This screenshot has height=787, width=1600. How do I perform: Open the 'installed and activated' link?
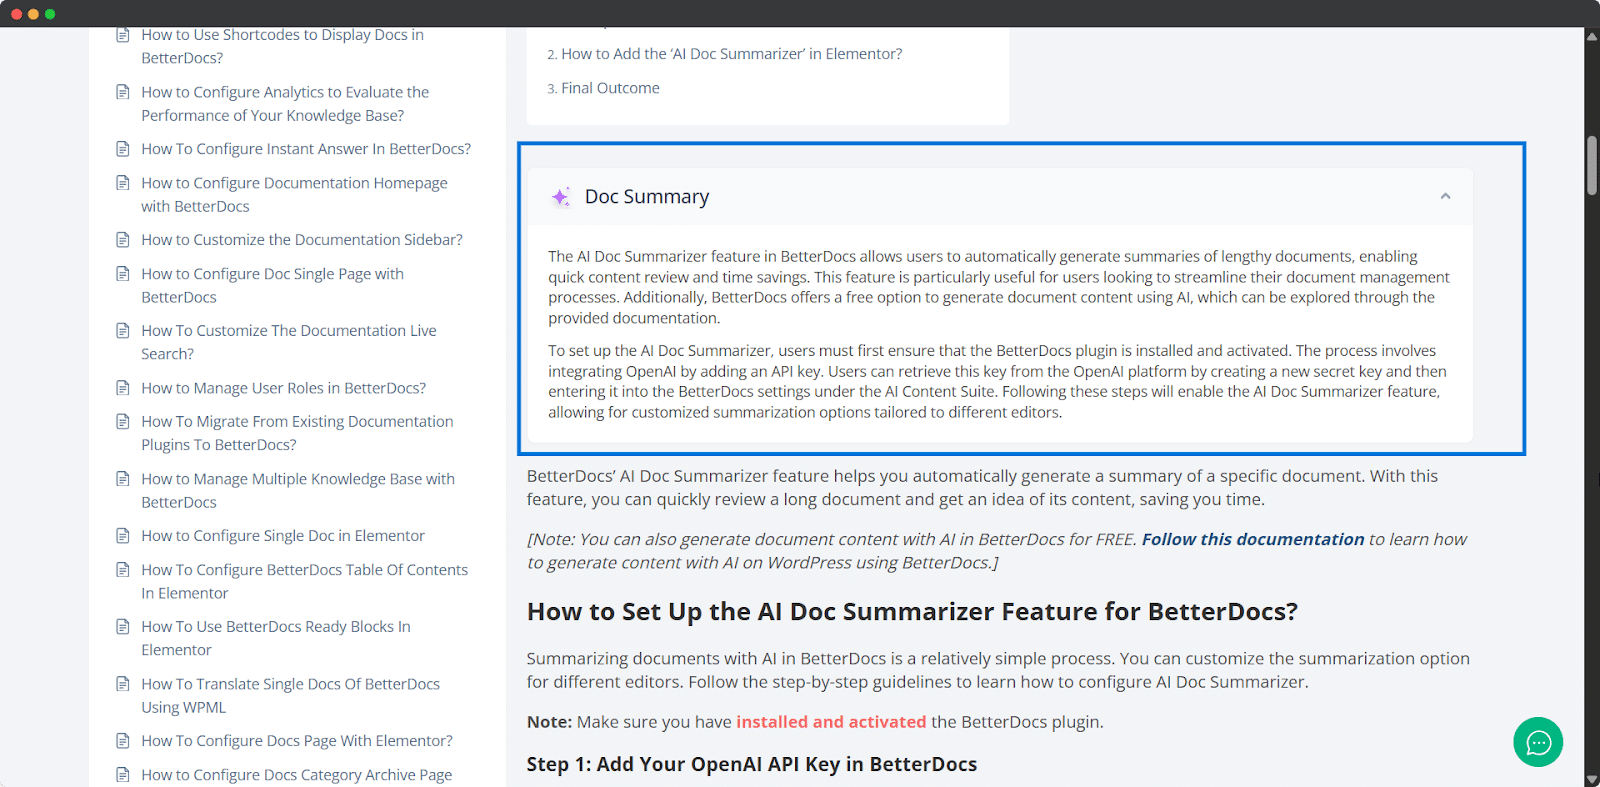[831, 722]
